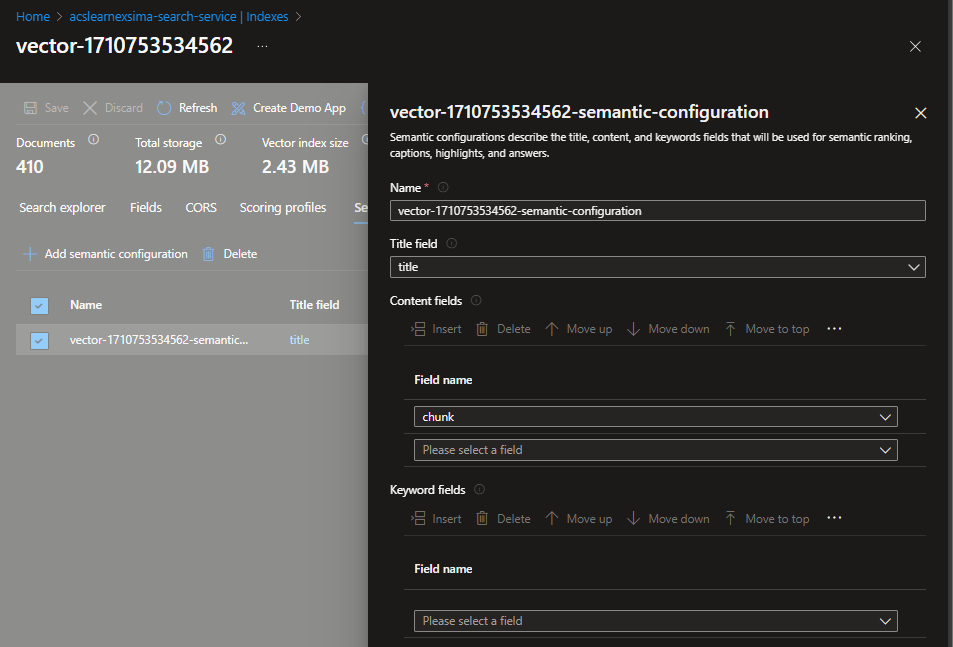Open the acslearnexsima-search-service Indexes breadcrumb

(x=179, y=17)
